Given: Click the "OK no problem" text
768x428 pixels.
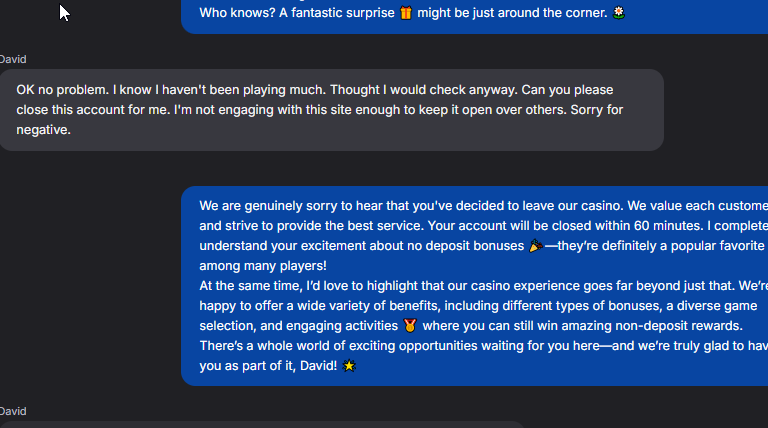Looking at the screenshot, I should [x=62, y=90].
